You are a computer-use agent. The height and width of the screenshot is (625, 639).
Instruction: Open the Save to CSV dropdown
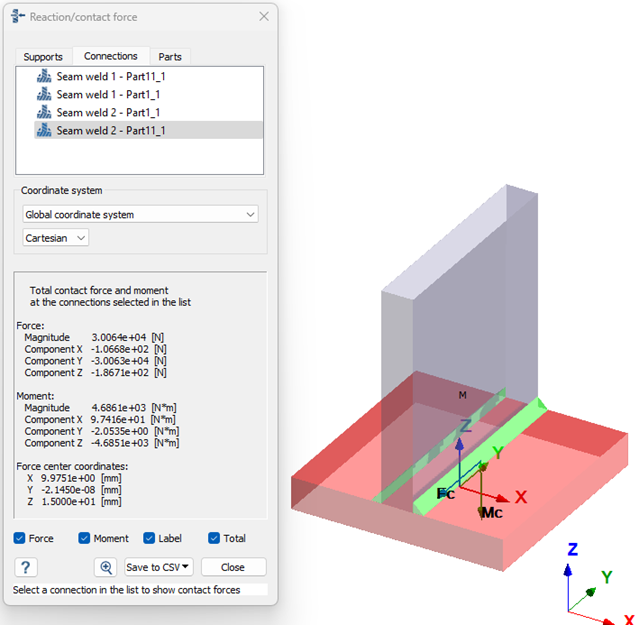point(159,567)
